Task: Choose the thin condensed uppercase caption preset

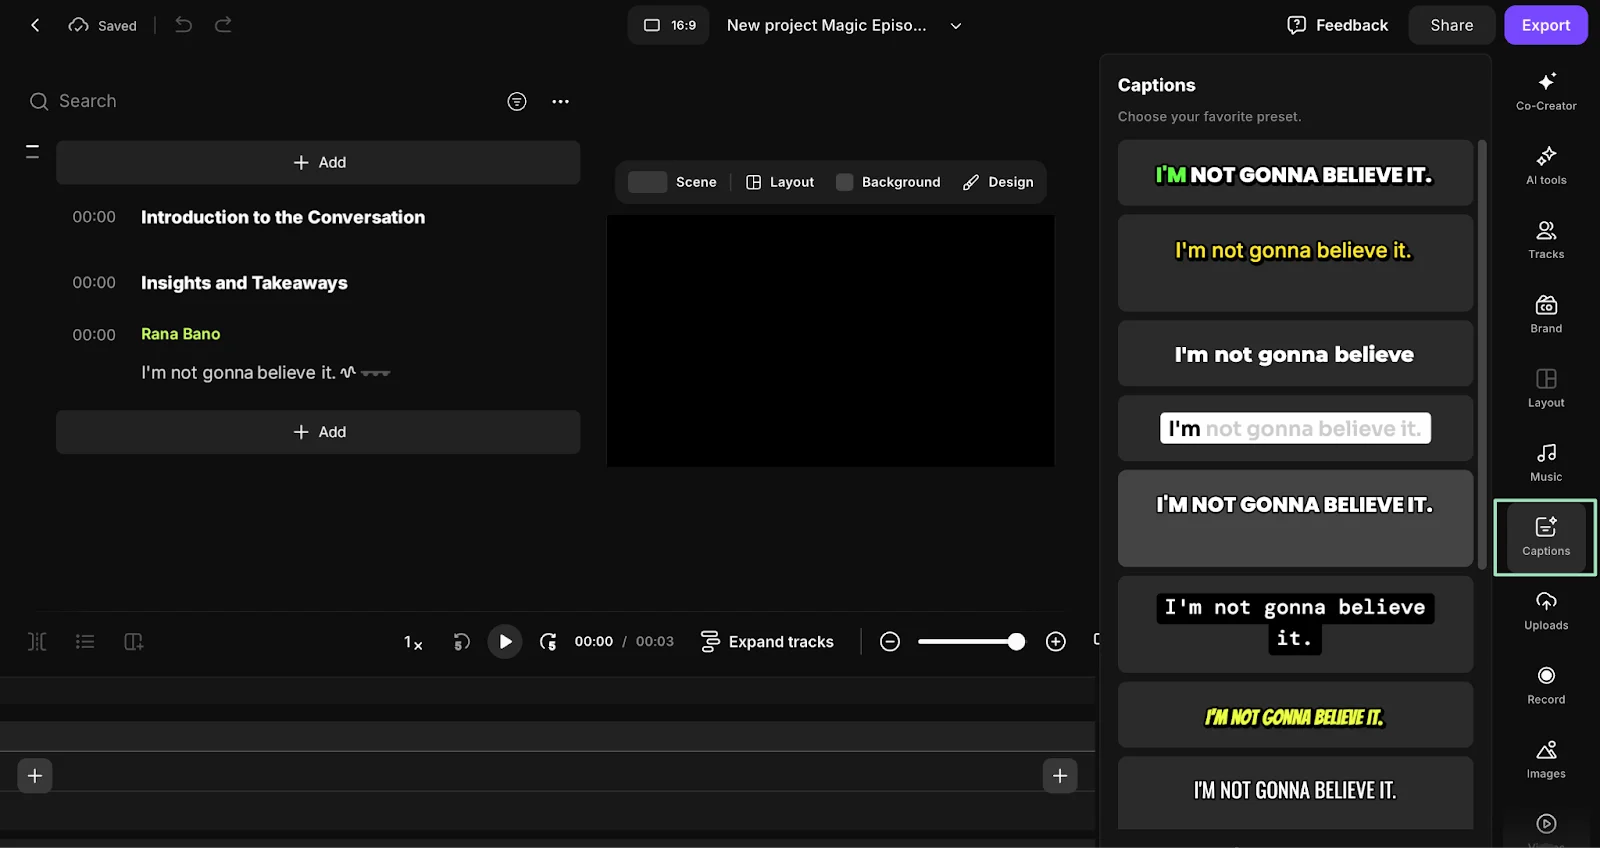Action: tap(1295, 792)
